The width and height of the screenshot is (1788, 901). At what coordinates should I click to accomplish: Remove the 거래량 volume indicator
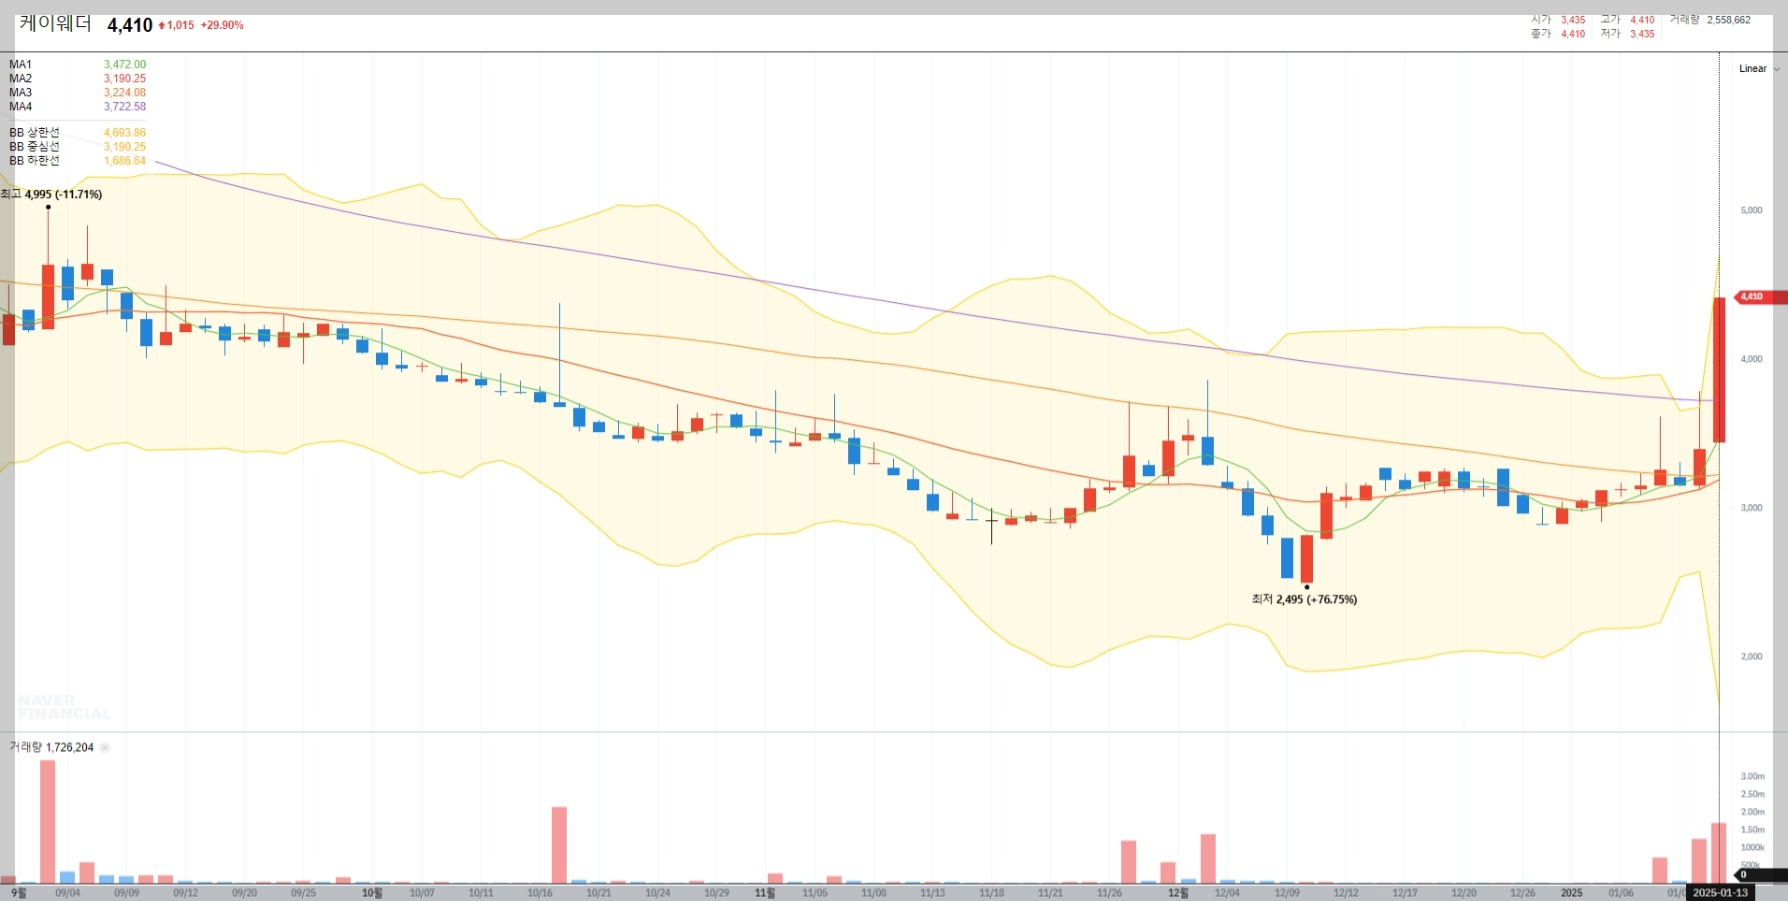(x=105, y=747)
